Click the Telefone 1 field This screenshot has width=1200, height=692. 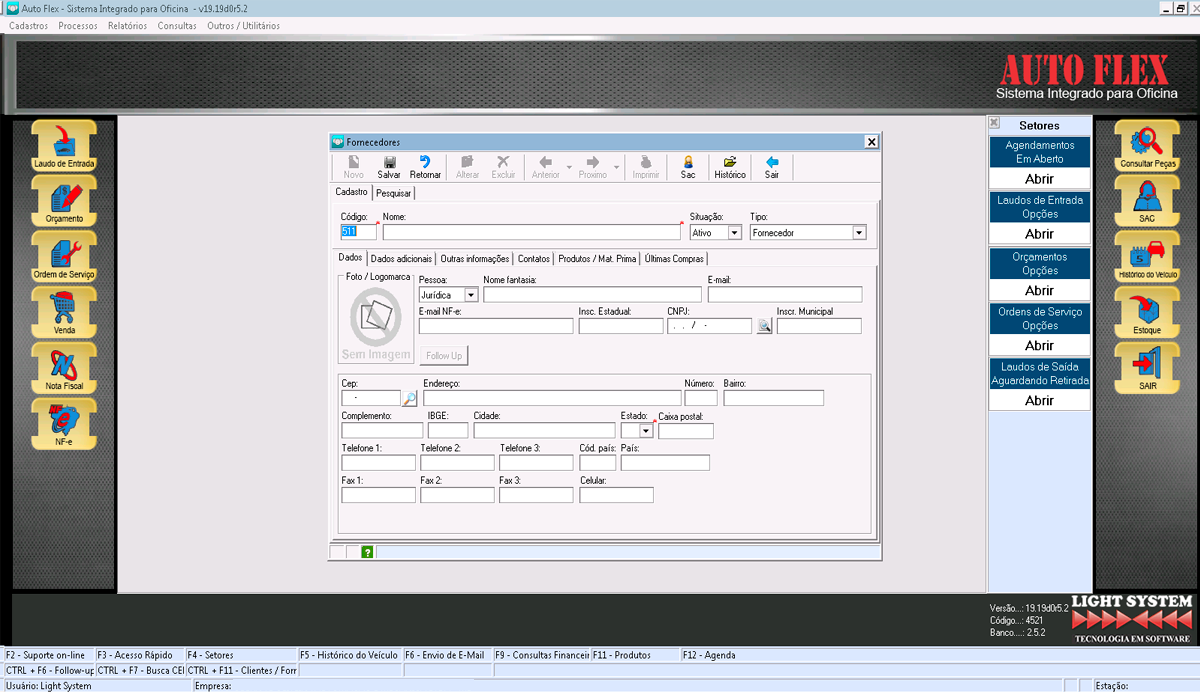tap(378, 463)
